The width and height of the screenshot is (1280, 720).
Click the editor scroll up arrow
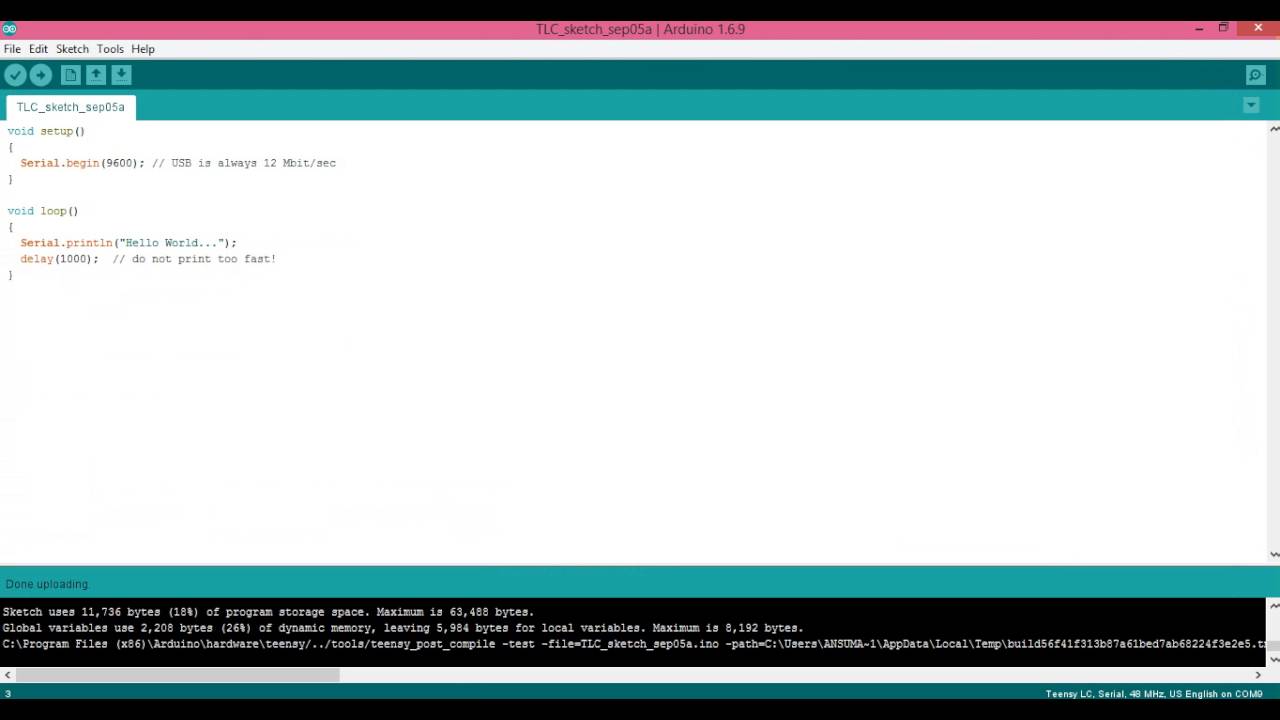(x=1274, y=129)
